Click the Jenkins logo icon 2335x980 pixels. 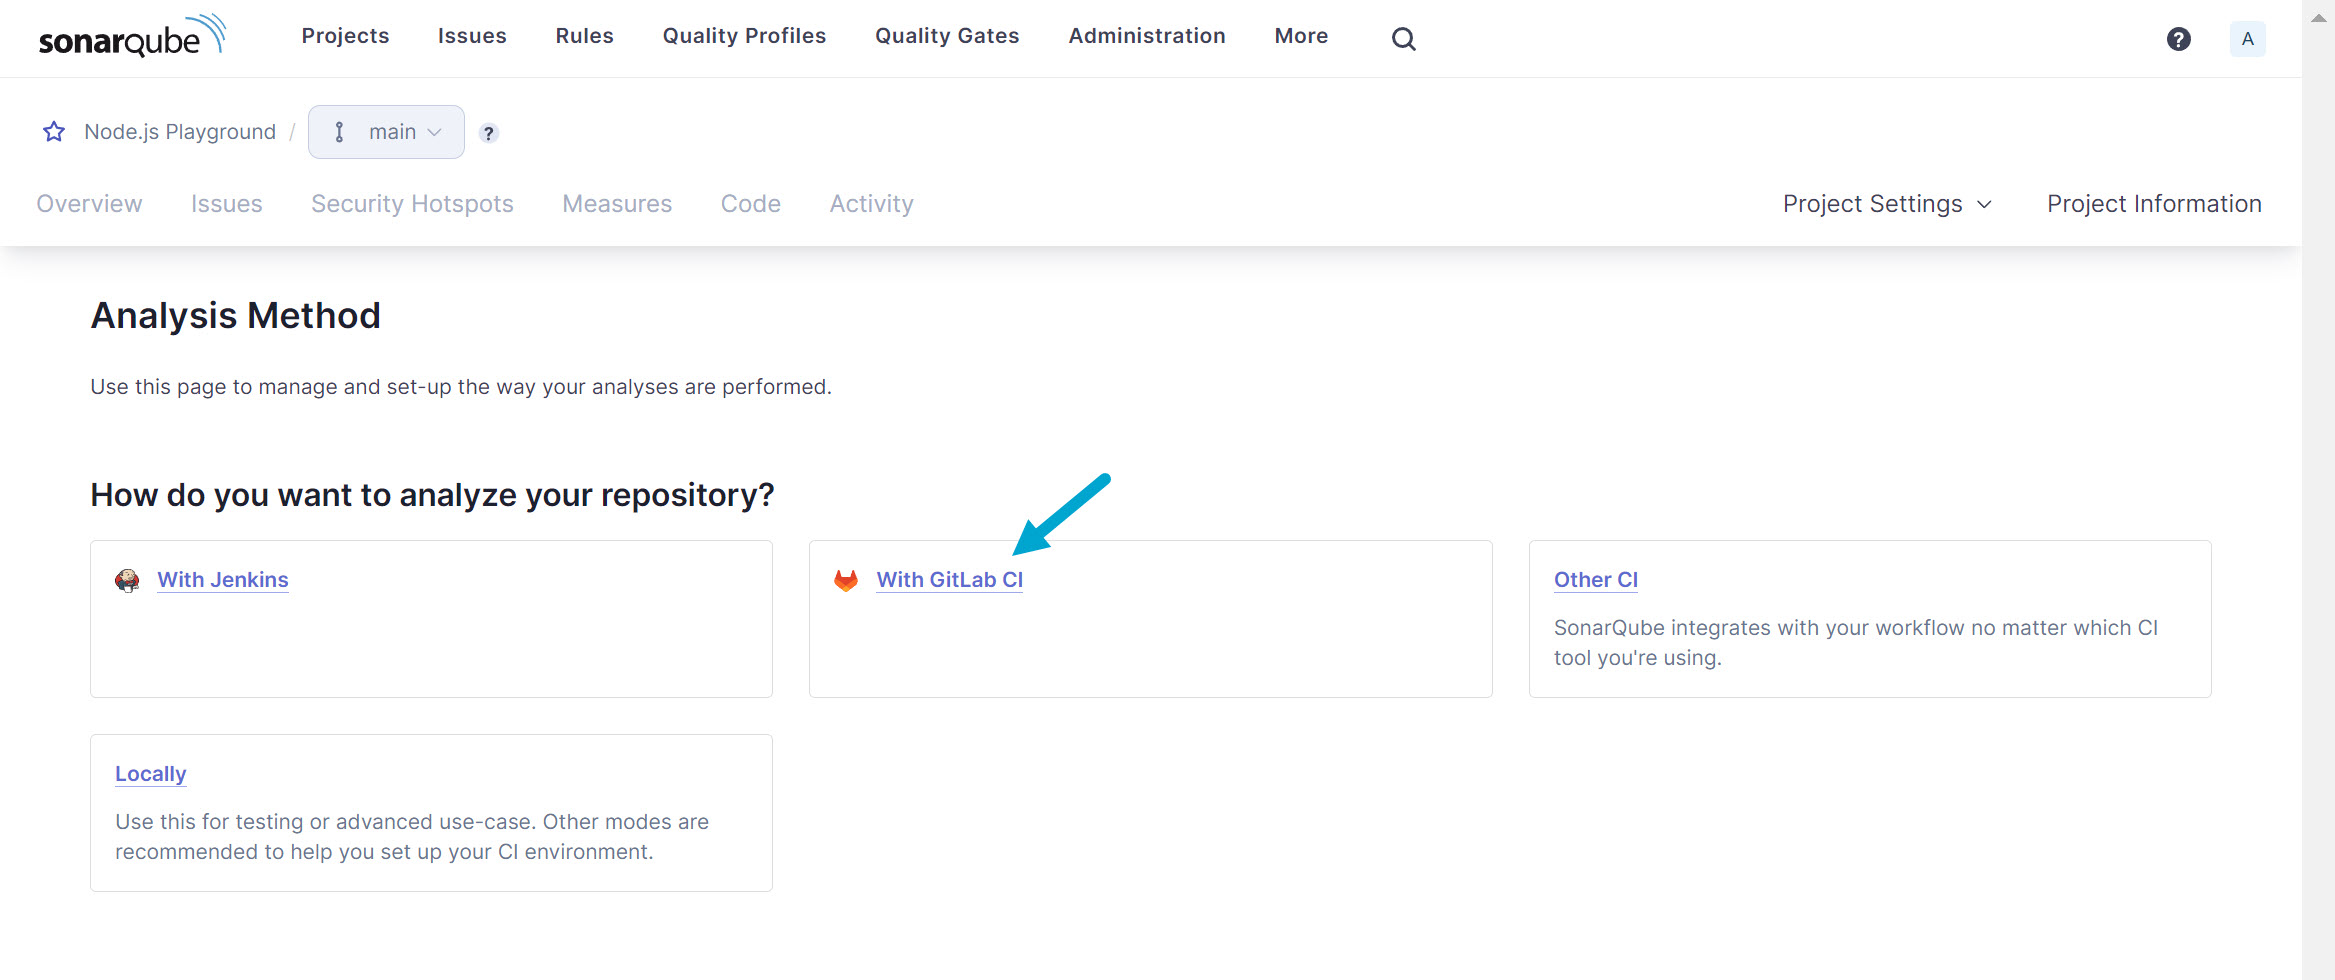pos(127,581)
